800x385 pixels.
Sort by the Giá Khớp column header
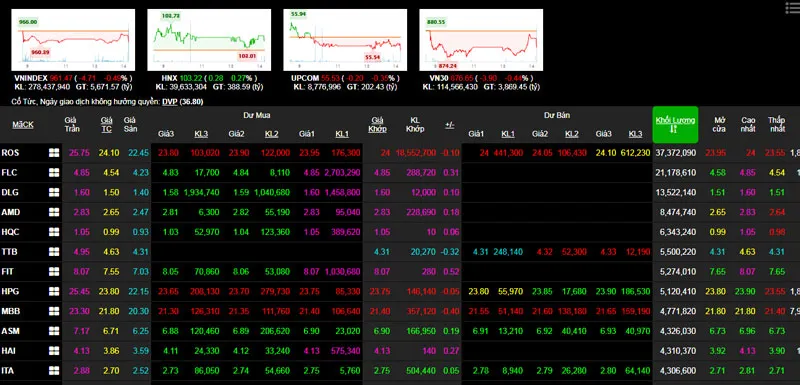(x=377, y=124)
